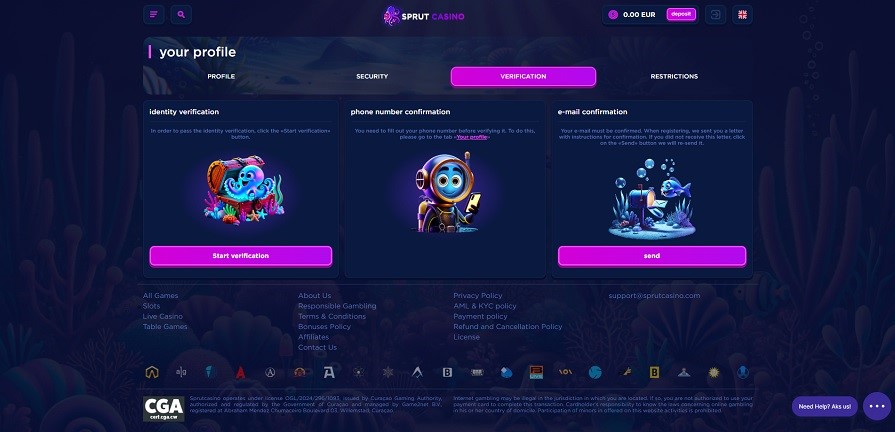Click the support@sprutcasino.com email link
The image size is (895, 432).
654,296
